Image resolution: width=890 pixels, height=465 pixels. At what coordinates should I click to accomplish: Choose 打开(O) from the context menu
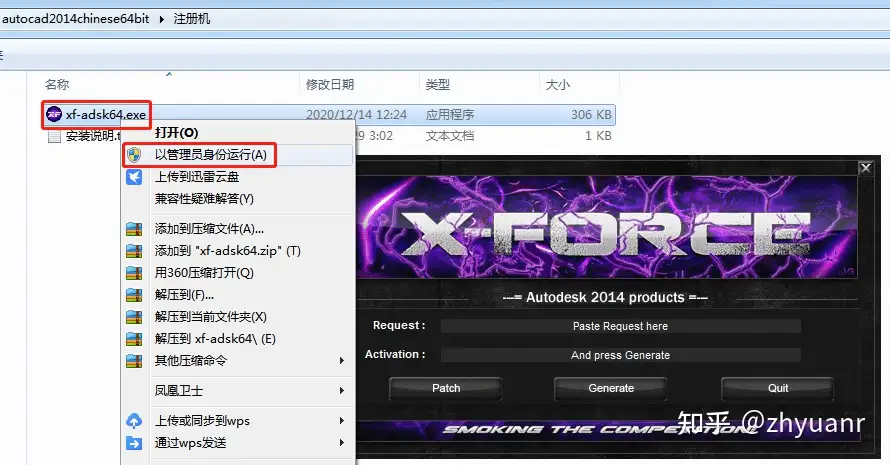[x=177, y=133]
